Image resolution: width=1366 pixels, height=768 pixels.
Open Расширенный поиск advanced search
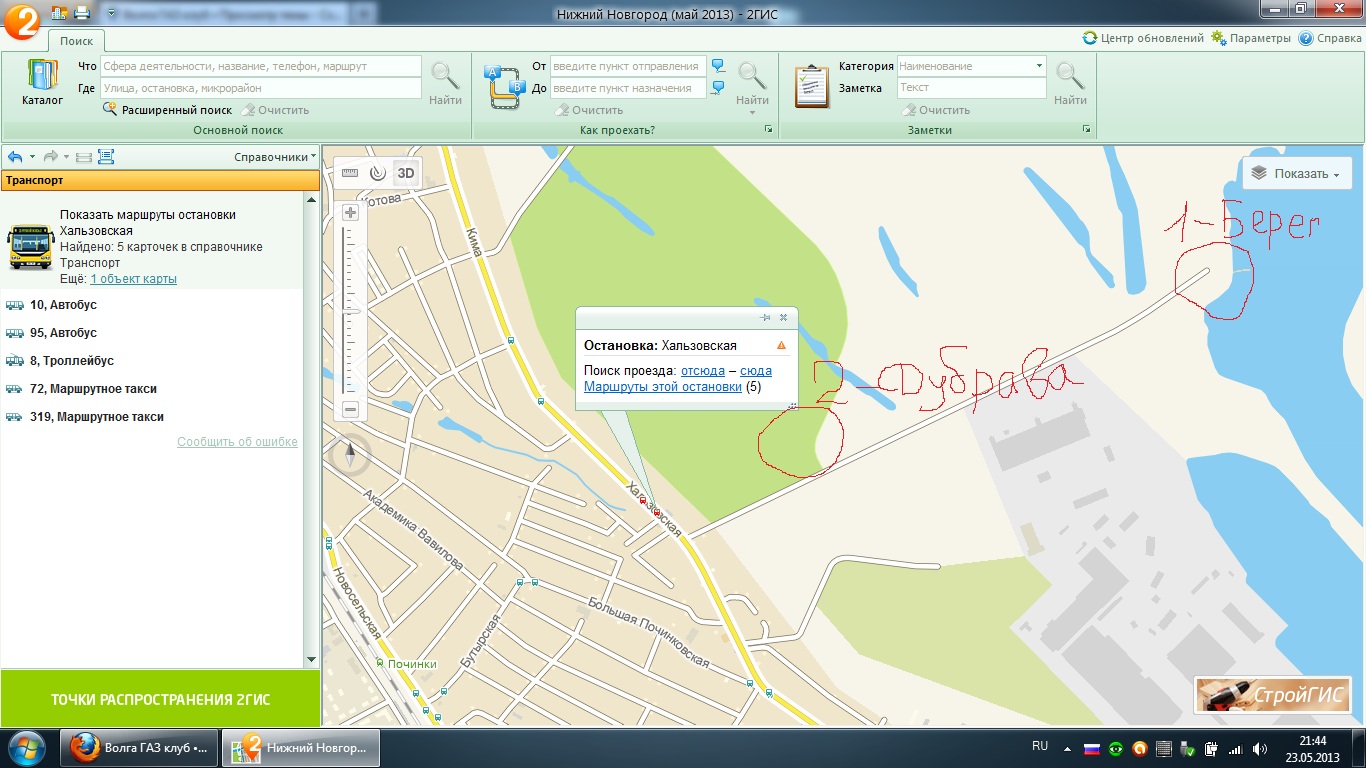(167, 110)
